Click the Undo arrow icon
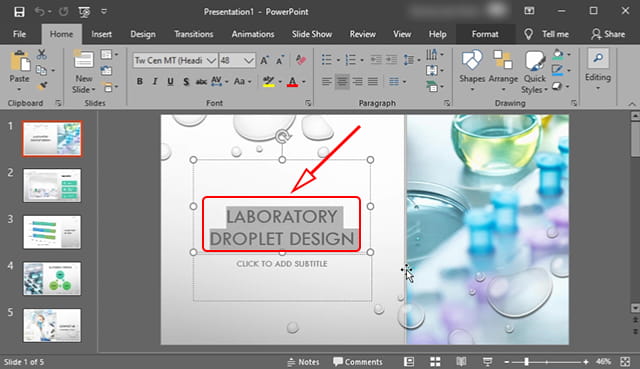This screenshot has width=640, height=369. click(x=40, y=11)
